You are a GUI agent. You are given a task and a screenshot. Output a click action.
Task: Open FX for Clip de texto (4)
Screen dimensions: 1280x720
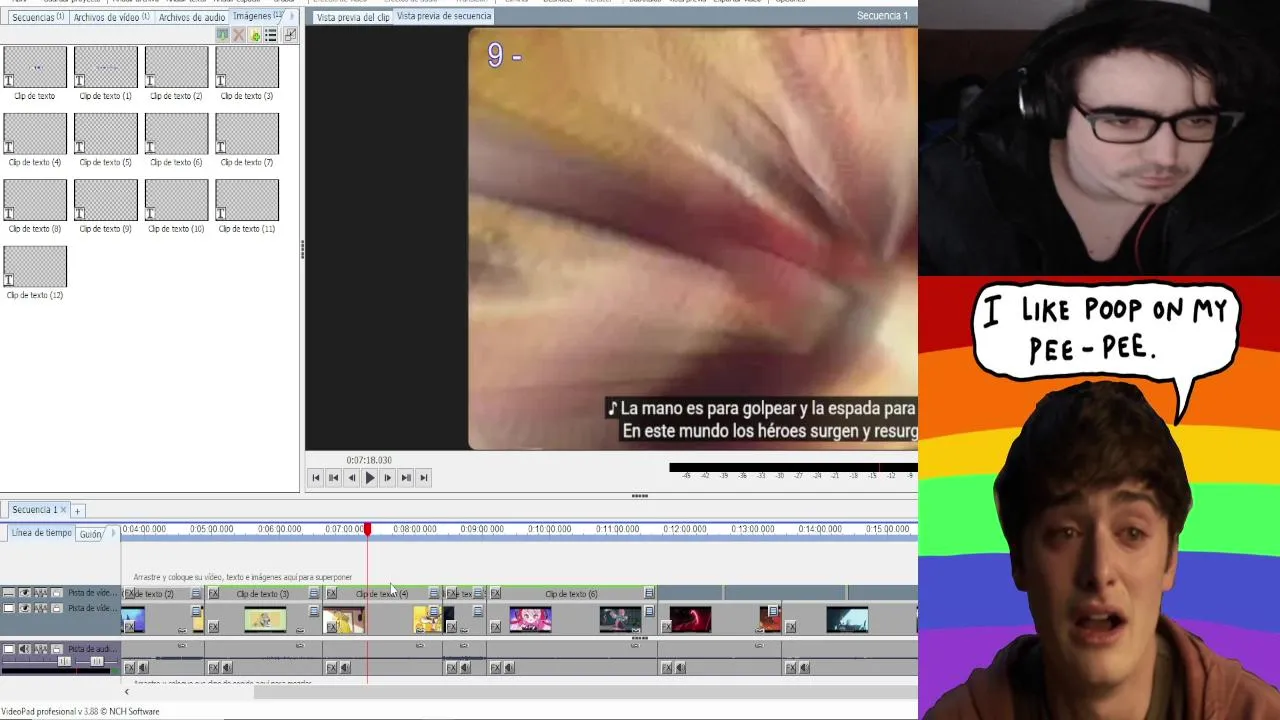coord(331,594)
